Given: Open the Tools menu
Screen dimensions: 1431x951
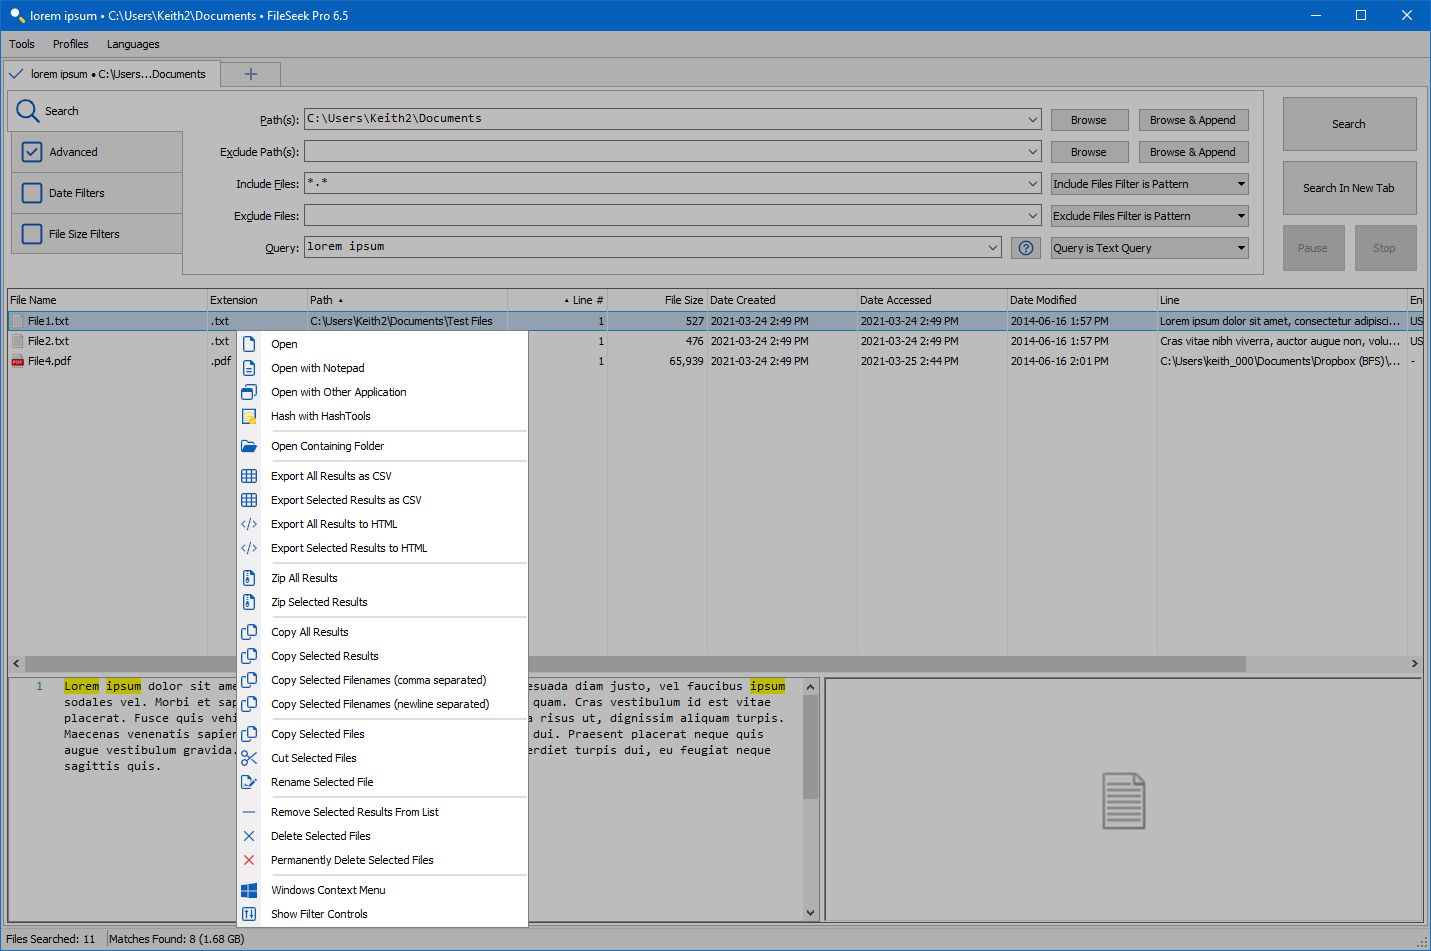Looking at the screenshot, I should click(22, 44).
